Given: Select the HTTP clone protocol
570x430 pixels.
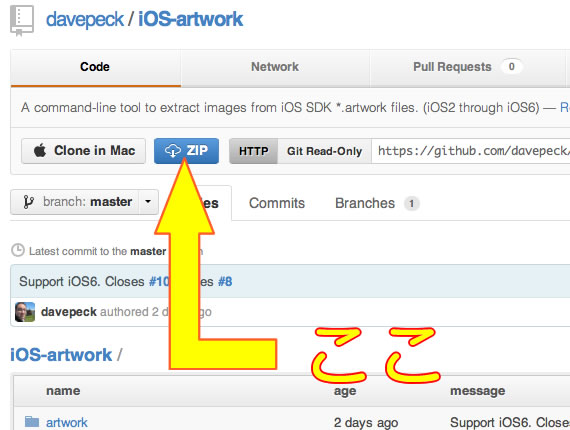Looking at the screenshot, I should 253,151.
